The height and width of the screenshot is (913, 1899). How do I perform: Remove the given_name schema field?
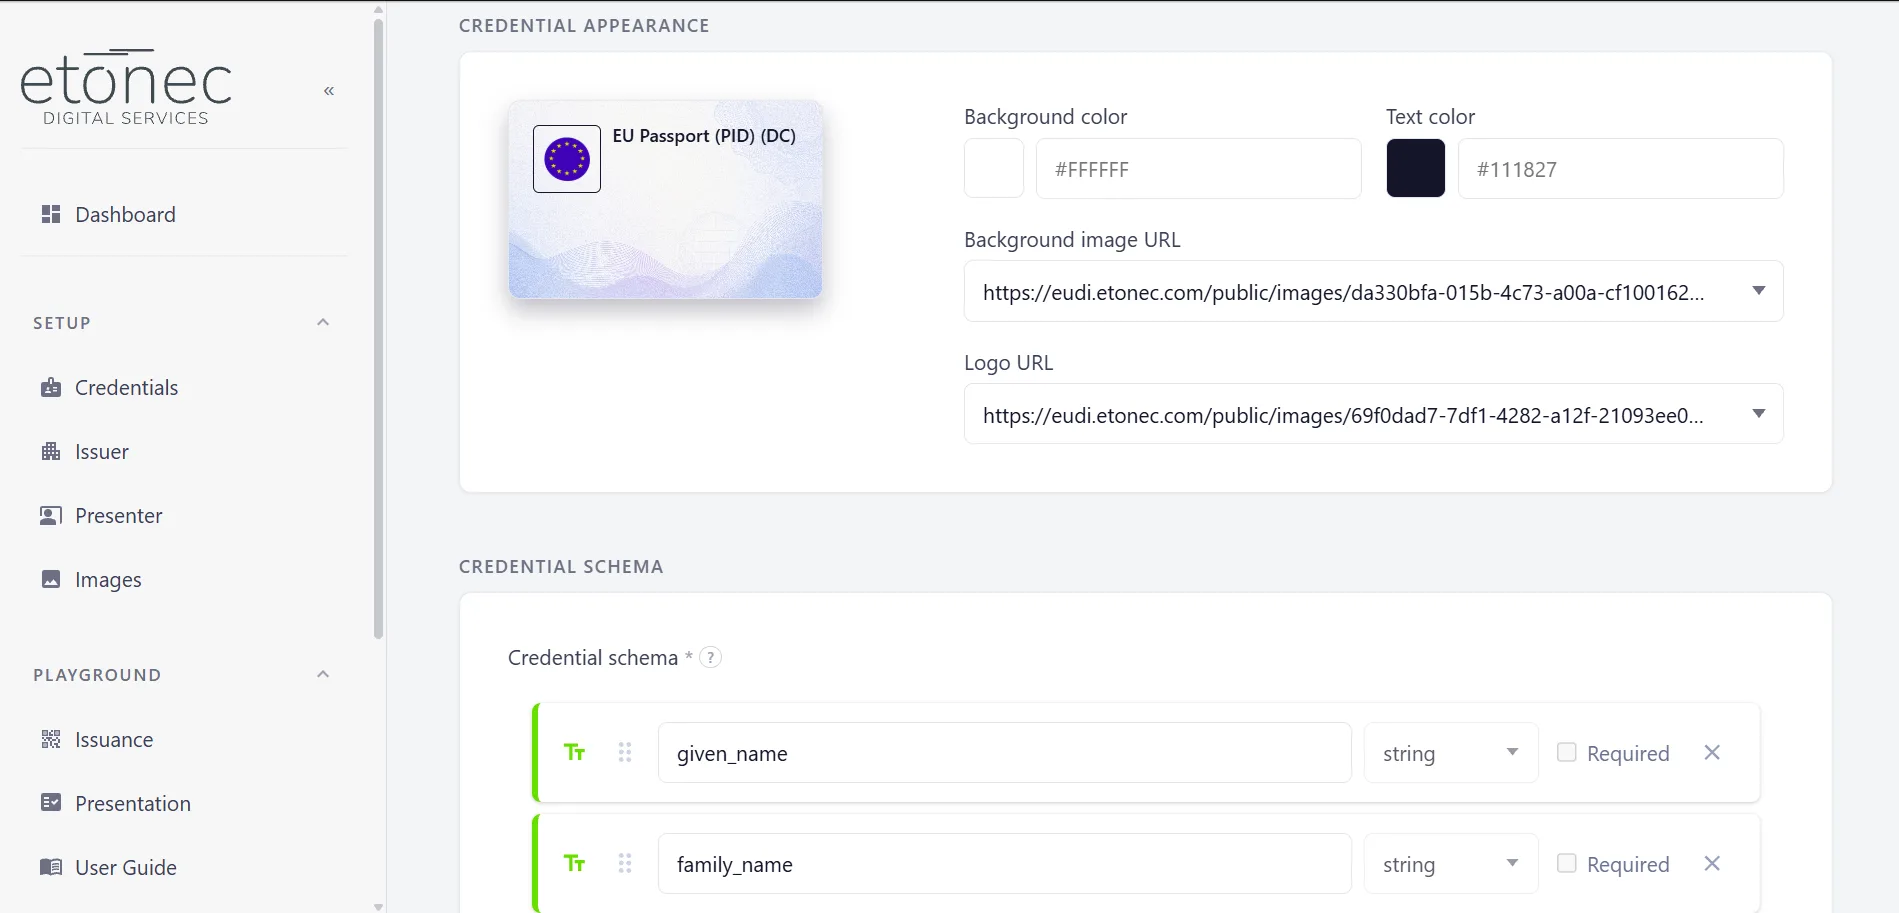click(1712, 752)
